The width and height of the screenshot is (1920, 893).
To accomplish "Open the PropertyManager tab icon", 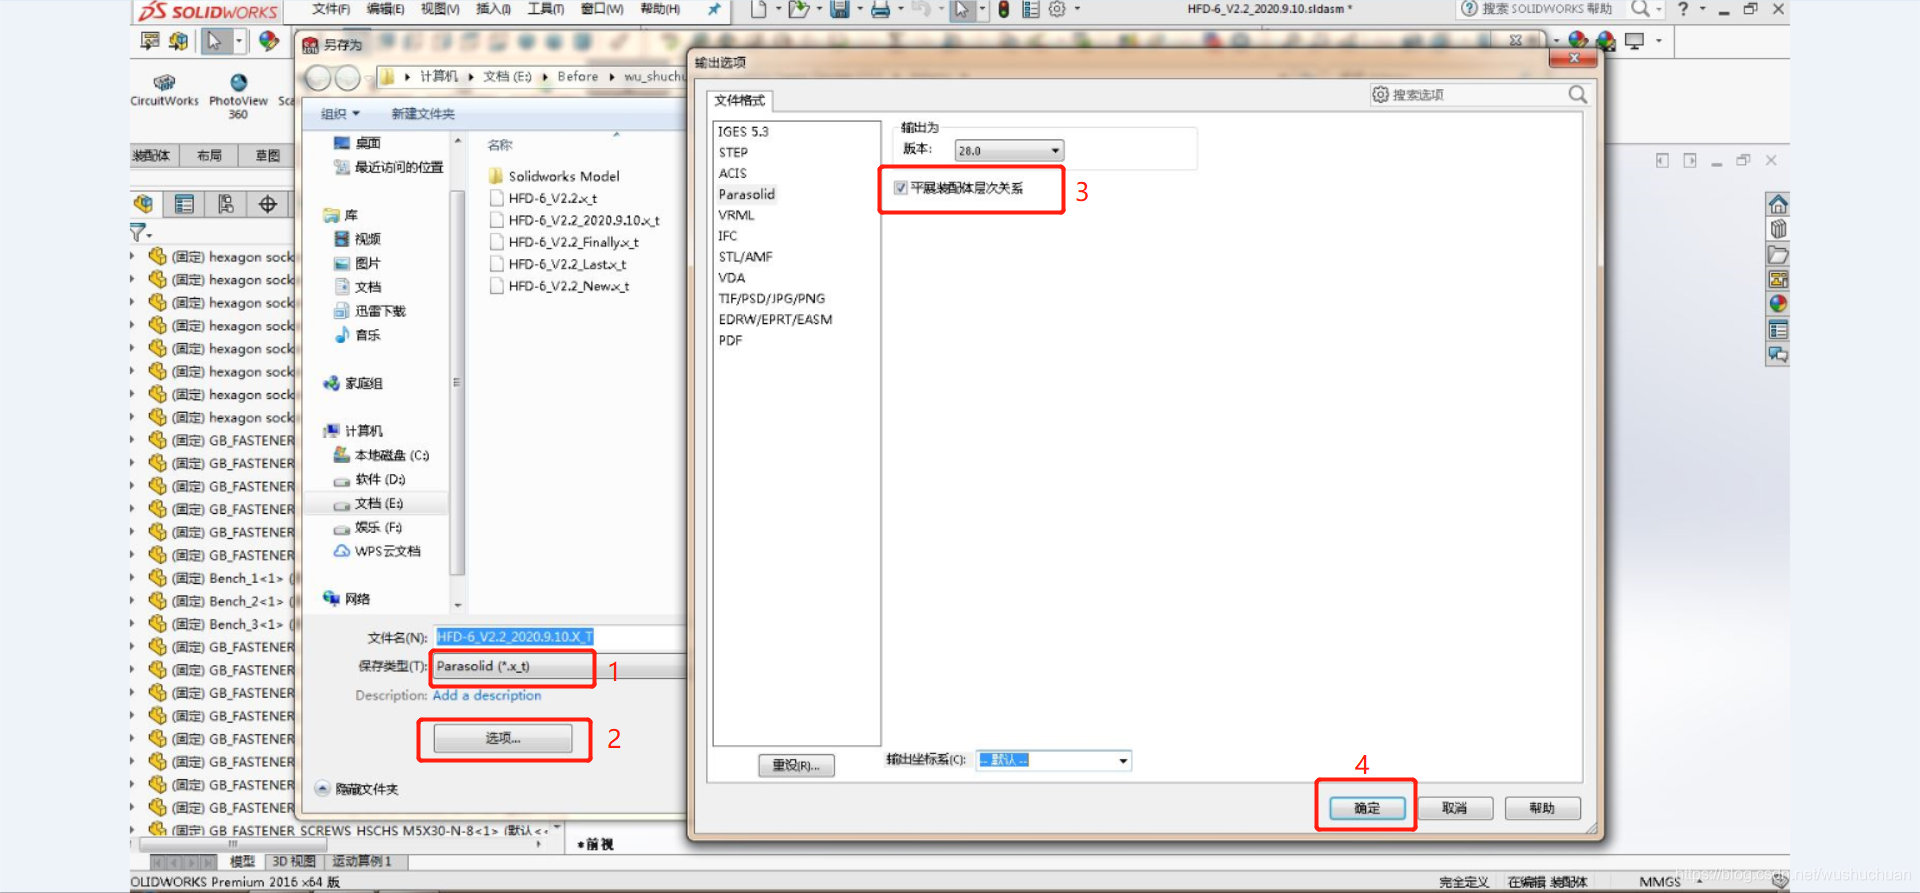I will [x=184, y=204].
